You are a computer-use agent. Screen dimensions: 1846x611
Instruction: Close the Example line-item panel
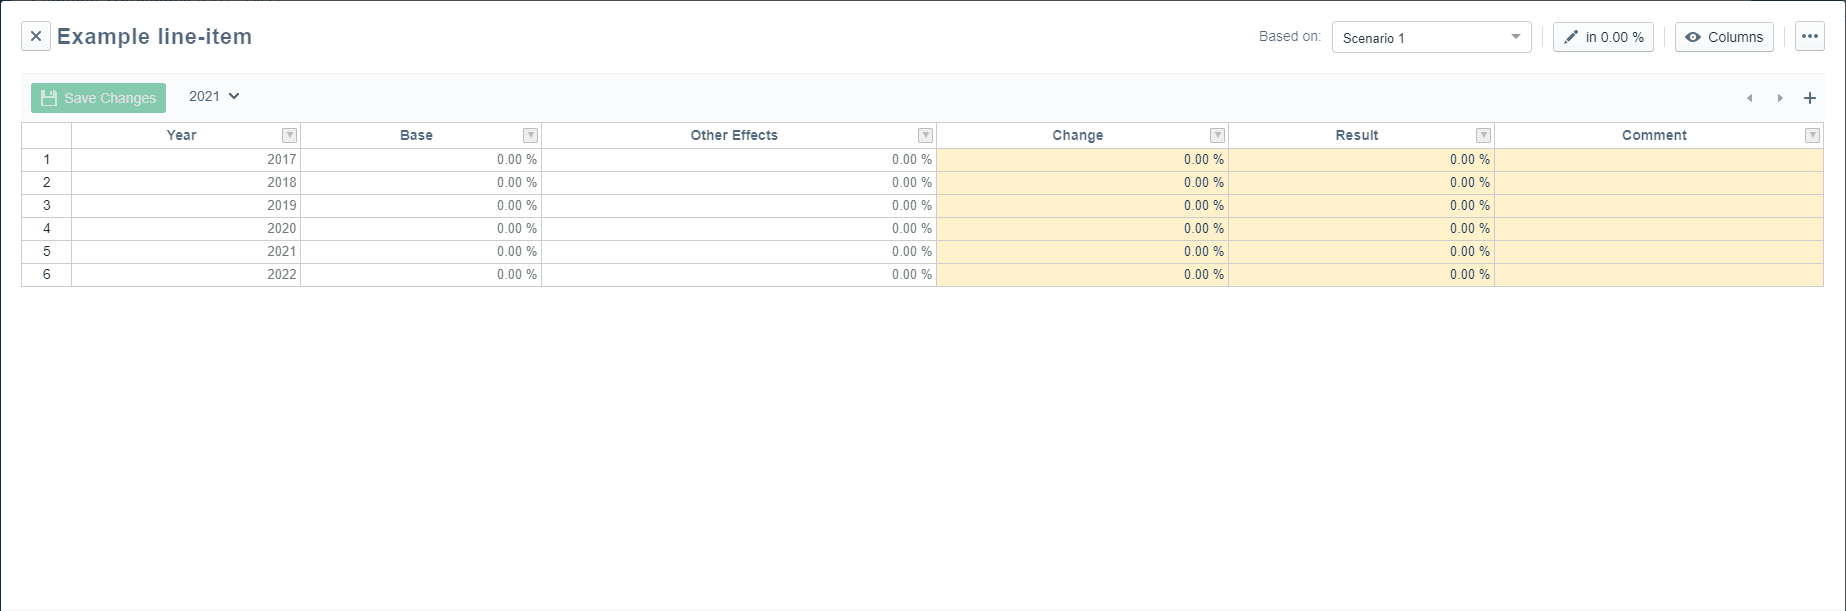[x=36, y=37]
